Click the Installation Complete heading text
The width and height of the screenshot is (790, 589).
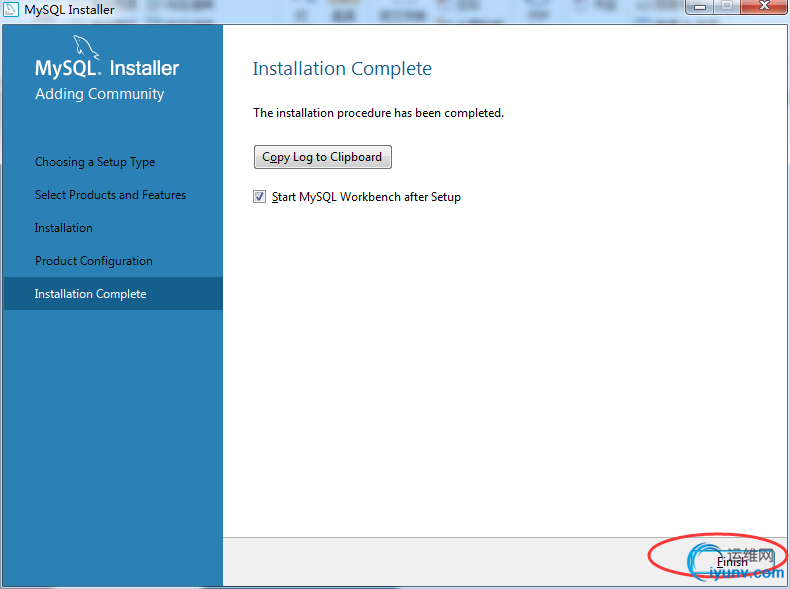[x=342, y=69]
